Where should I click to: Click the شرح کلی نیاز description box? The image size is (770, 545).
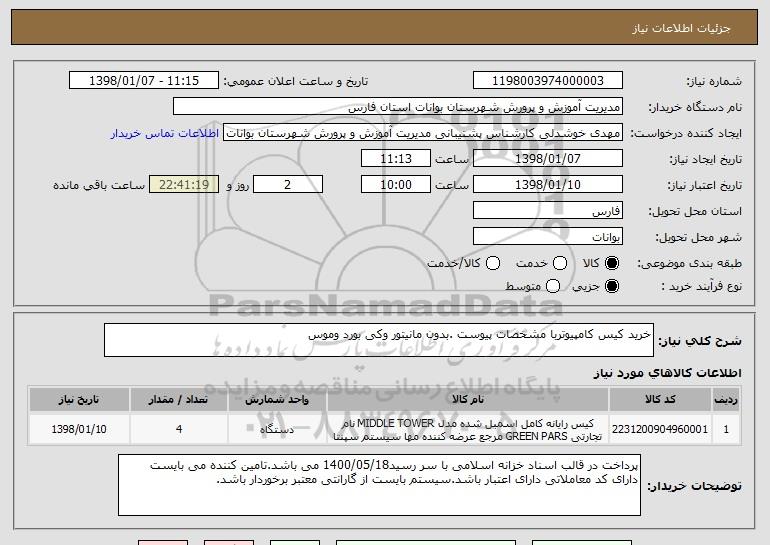[379, 340]
